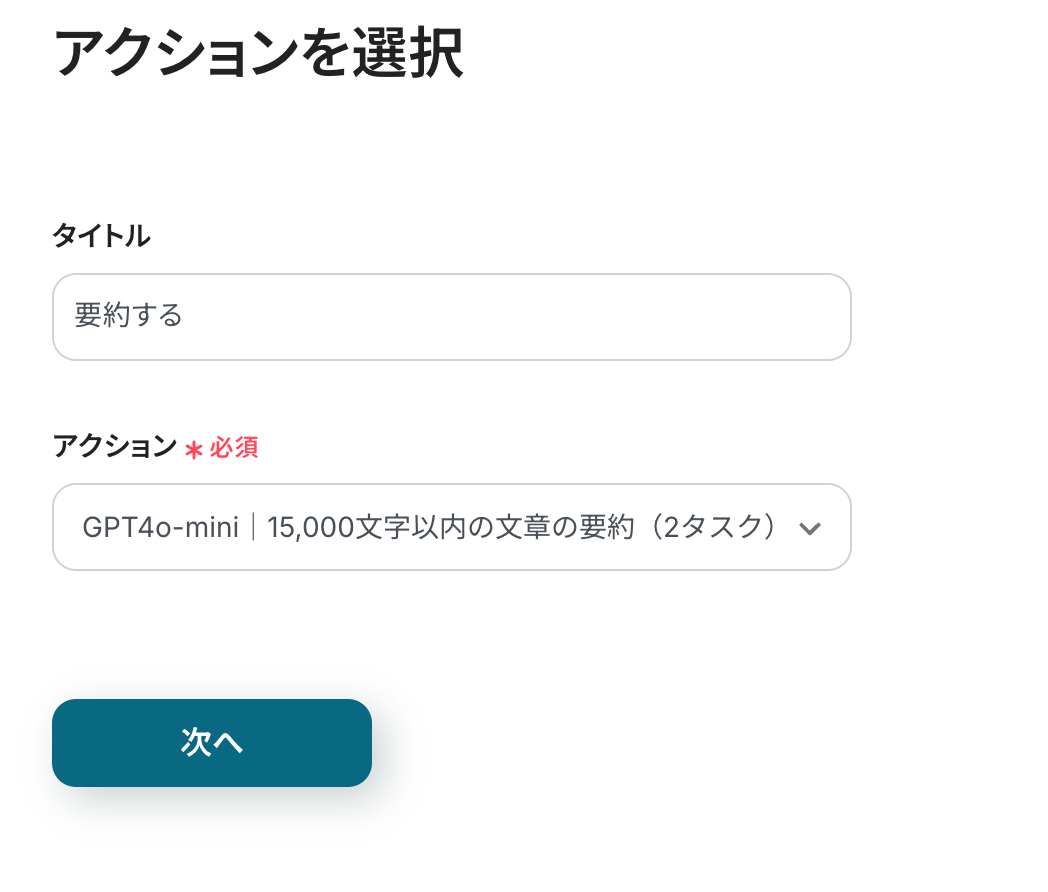
Task: Click the タイトル input field
Action: click(x=451, y=317)
